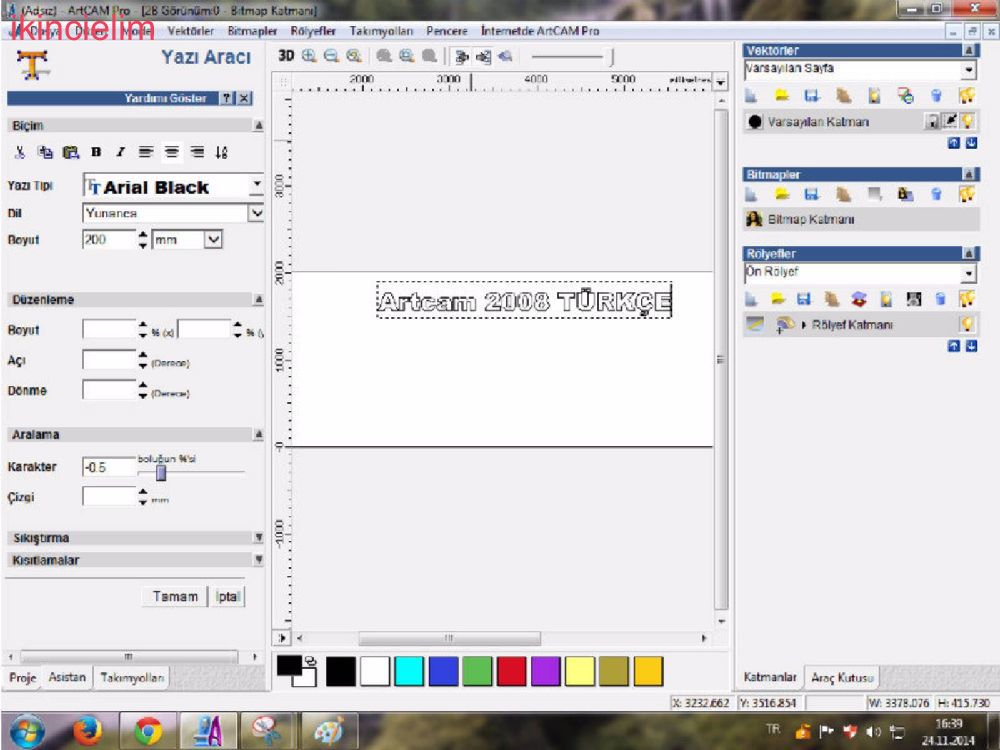Open the Rölyefler menu

click(313, 31)
